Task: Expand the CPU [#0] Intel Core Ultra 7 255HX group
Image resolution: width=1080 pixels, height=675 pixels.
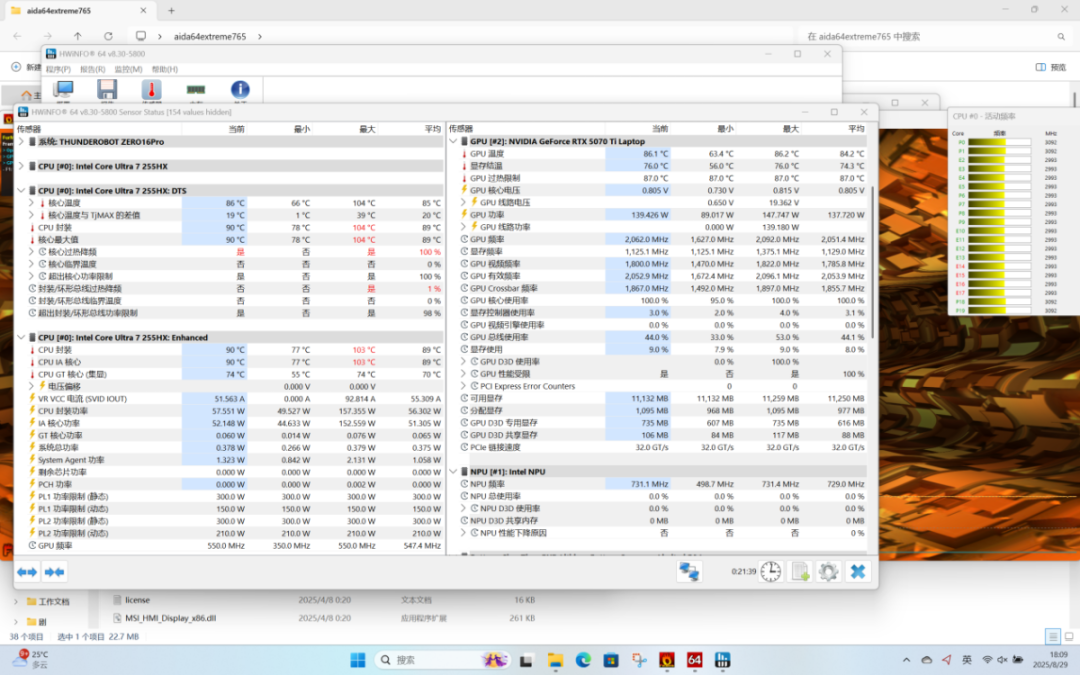Action: click(x=21, y=166)
